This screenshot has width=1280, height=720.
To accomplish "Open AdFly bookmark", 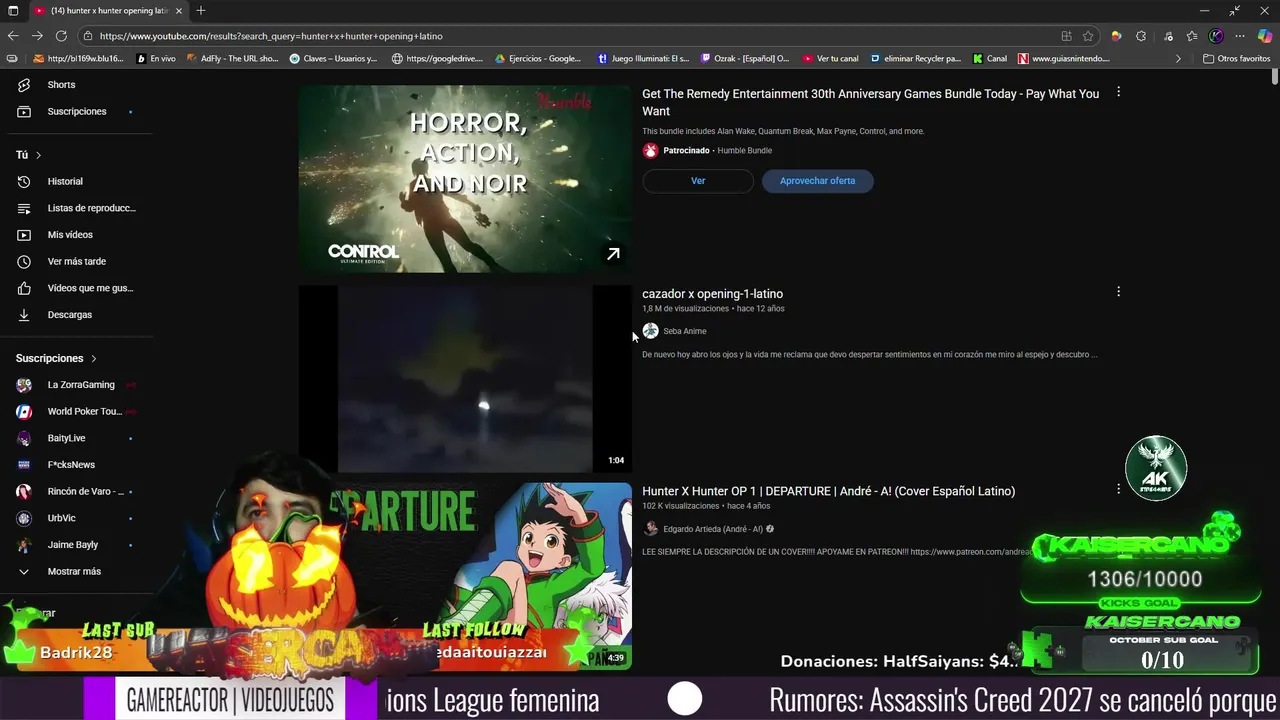I will coord(232,59).
